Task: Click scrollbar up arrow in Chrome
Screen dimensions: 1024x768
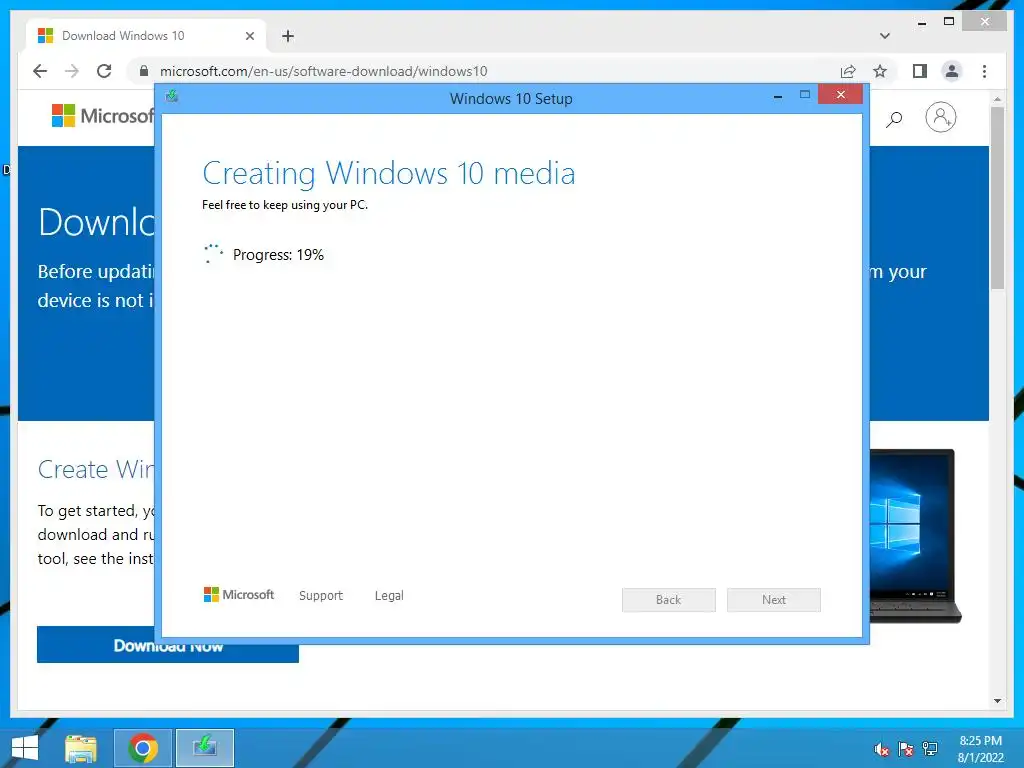Action: (997, 99)
